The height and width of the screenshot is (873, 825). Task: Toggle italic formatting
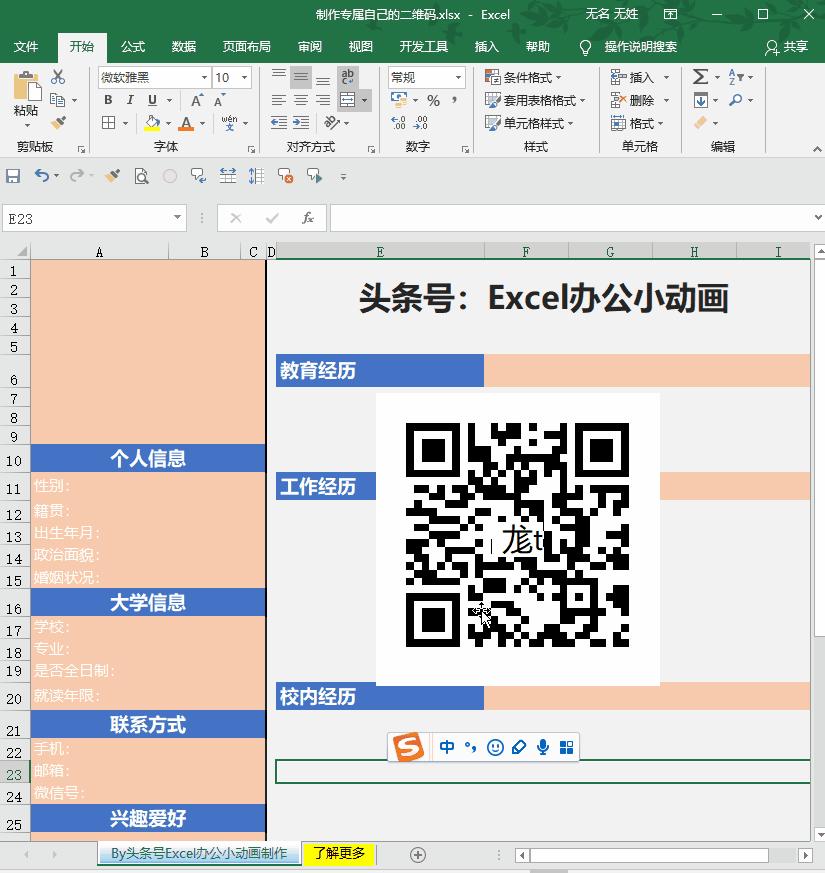[x=131, y=99]
